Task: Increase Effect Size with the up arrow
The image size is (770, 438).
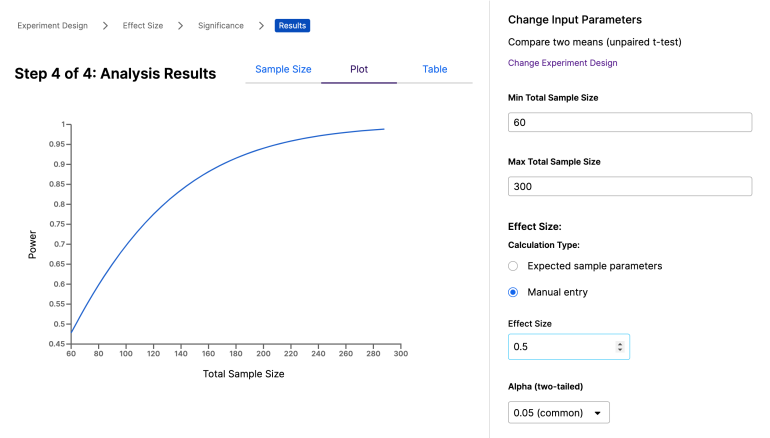Action: (620, 343)
